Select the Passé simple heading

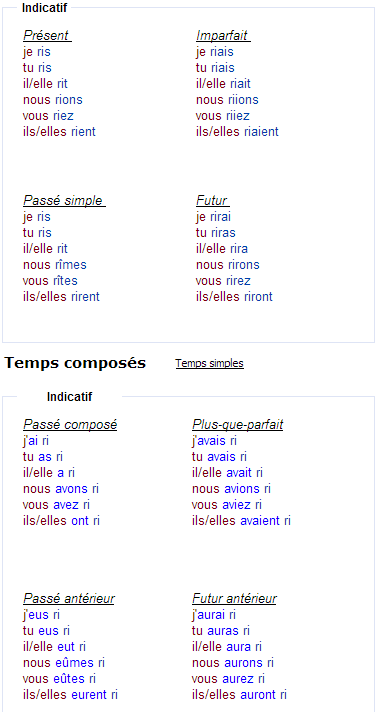pos(64,200)
